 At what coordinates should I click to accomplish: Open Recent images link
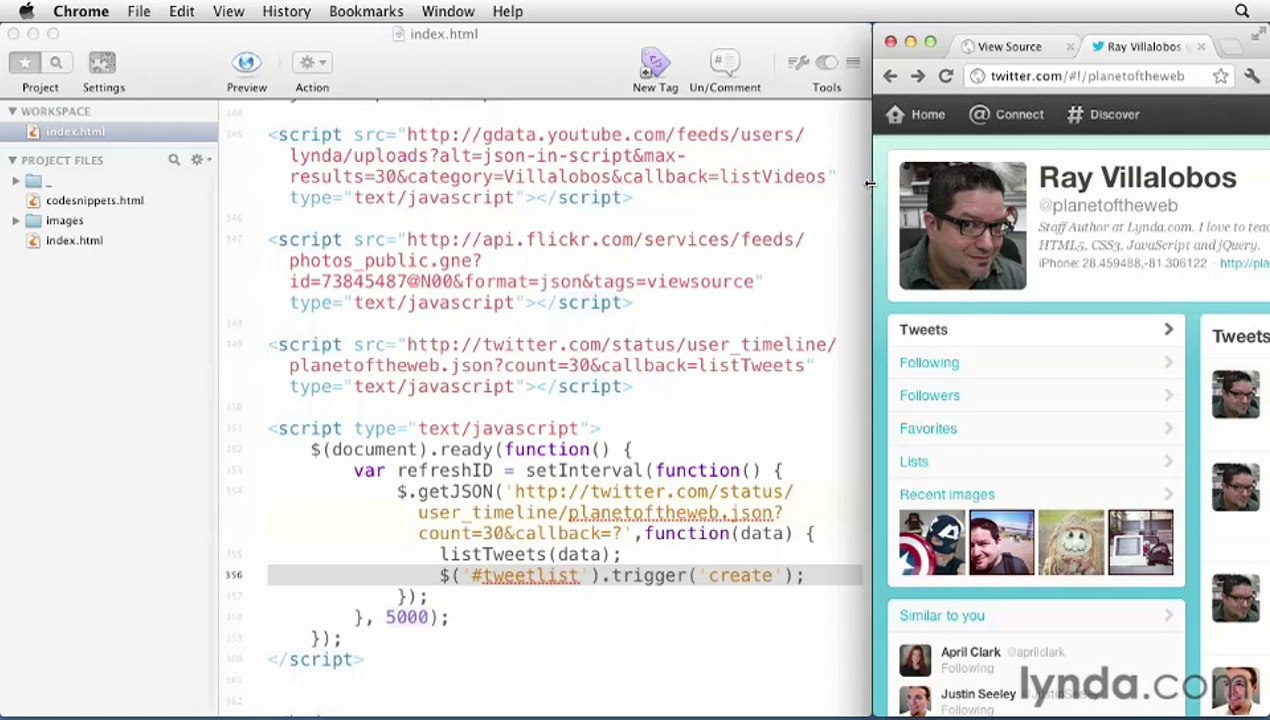[947, 494]
